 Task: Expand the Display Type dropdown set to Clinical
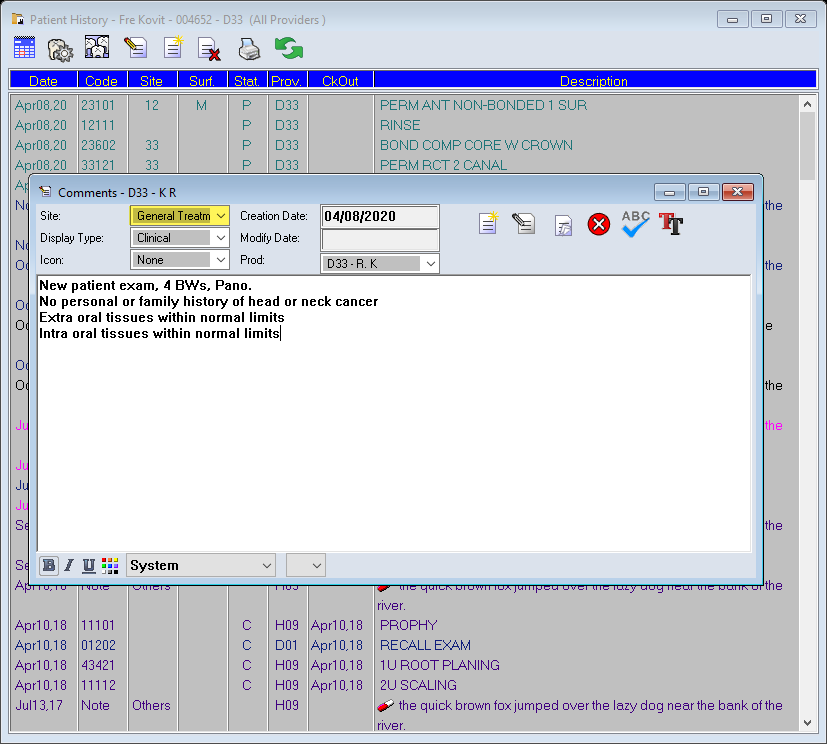pyautogui.click(x=180, y=238)
